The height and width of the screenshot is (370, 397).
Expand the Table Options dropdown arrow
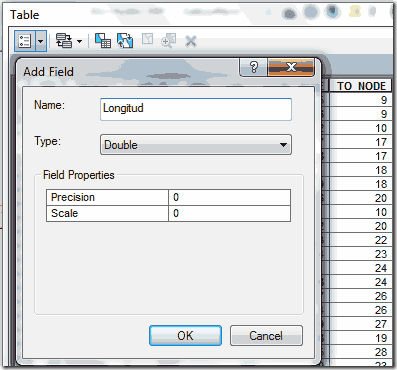click(x=41, y=41)
